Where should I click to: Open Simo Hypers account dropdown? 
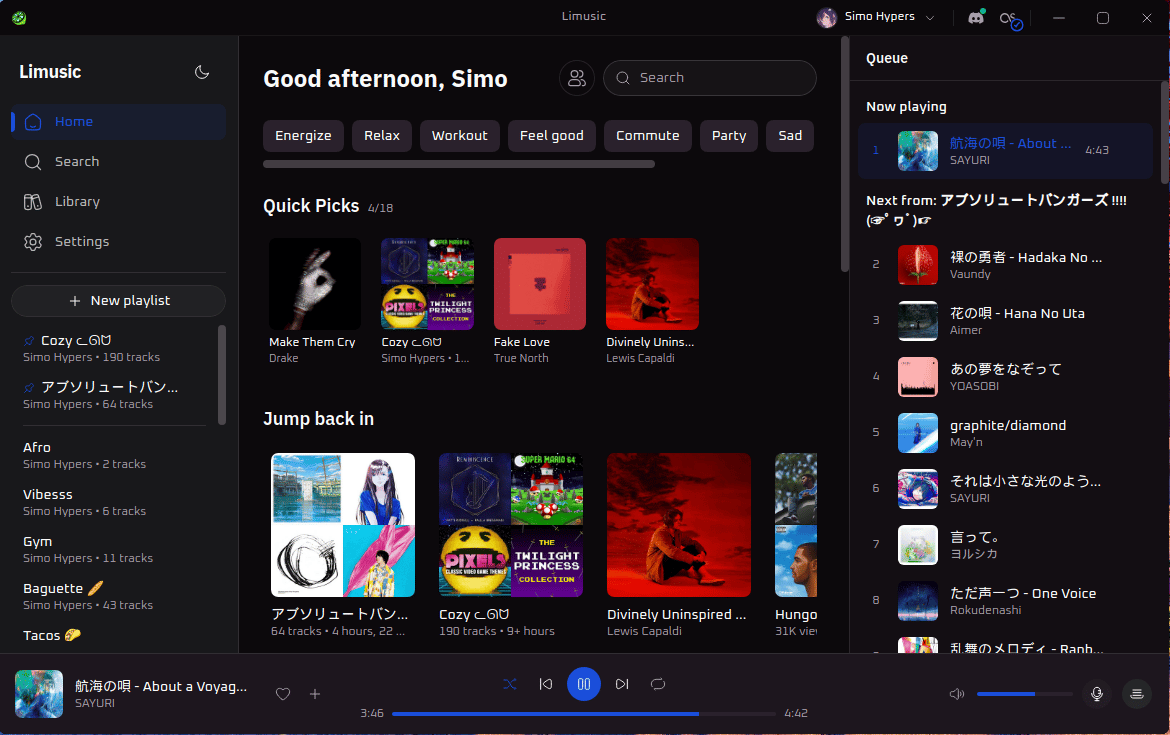pyautogui.click(x=876, y=17)
